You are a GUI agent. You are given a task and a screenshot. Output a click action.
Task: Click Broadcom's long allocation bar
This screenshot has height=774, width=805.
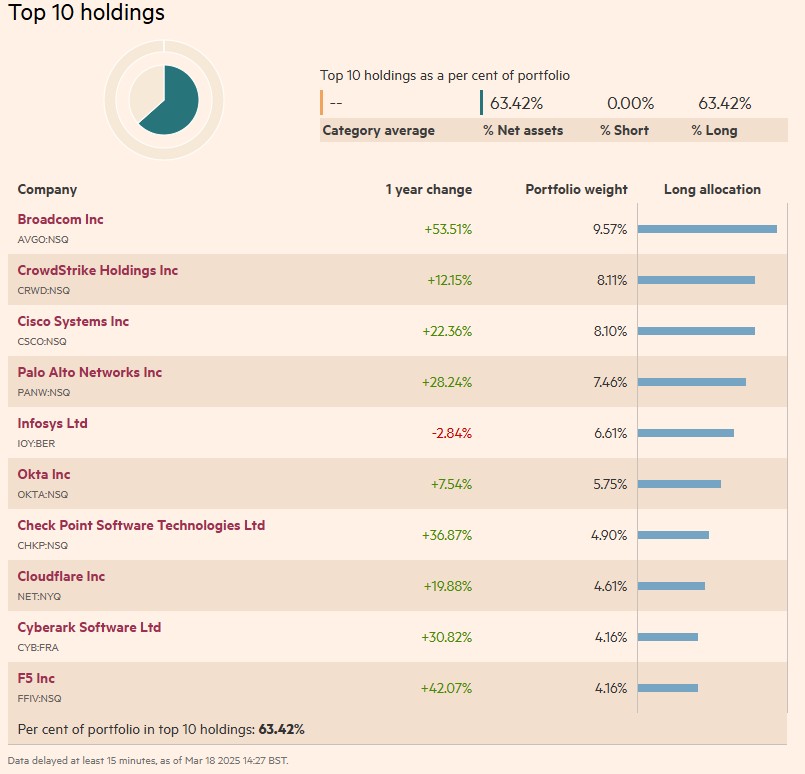click(707, 229)
